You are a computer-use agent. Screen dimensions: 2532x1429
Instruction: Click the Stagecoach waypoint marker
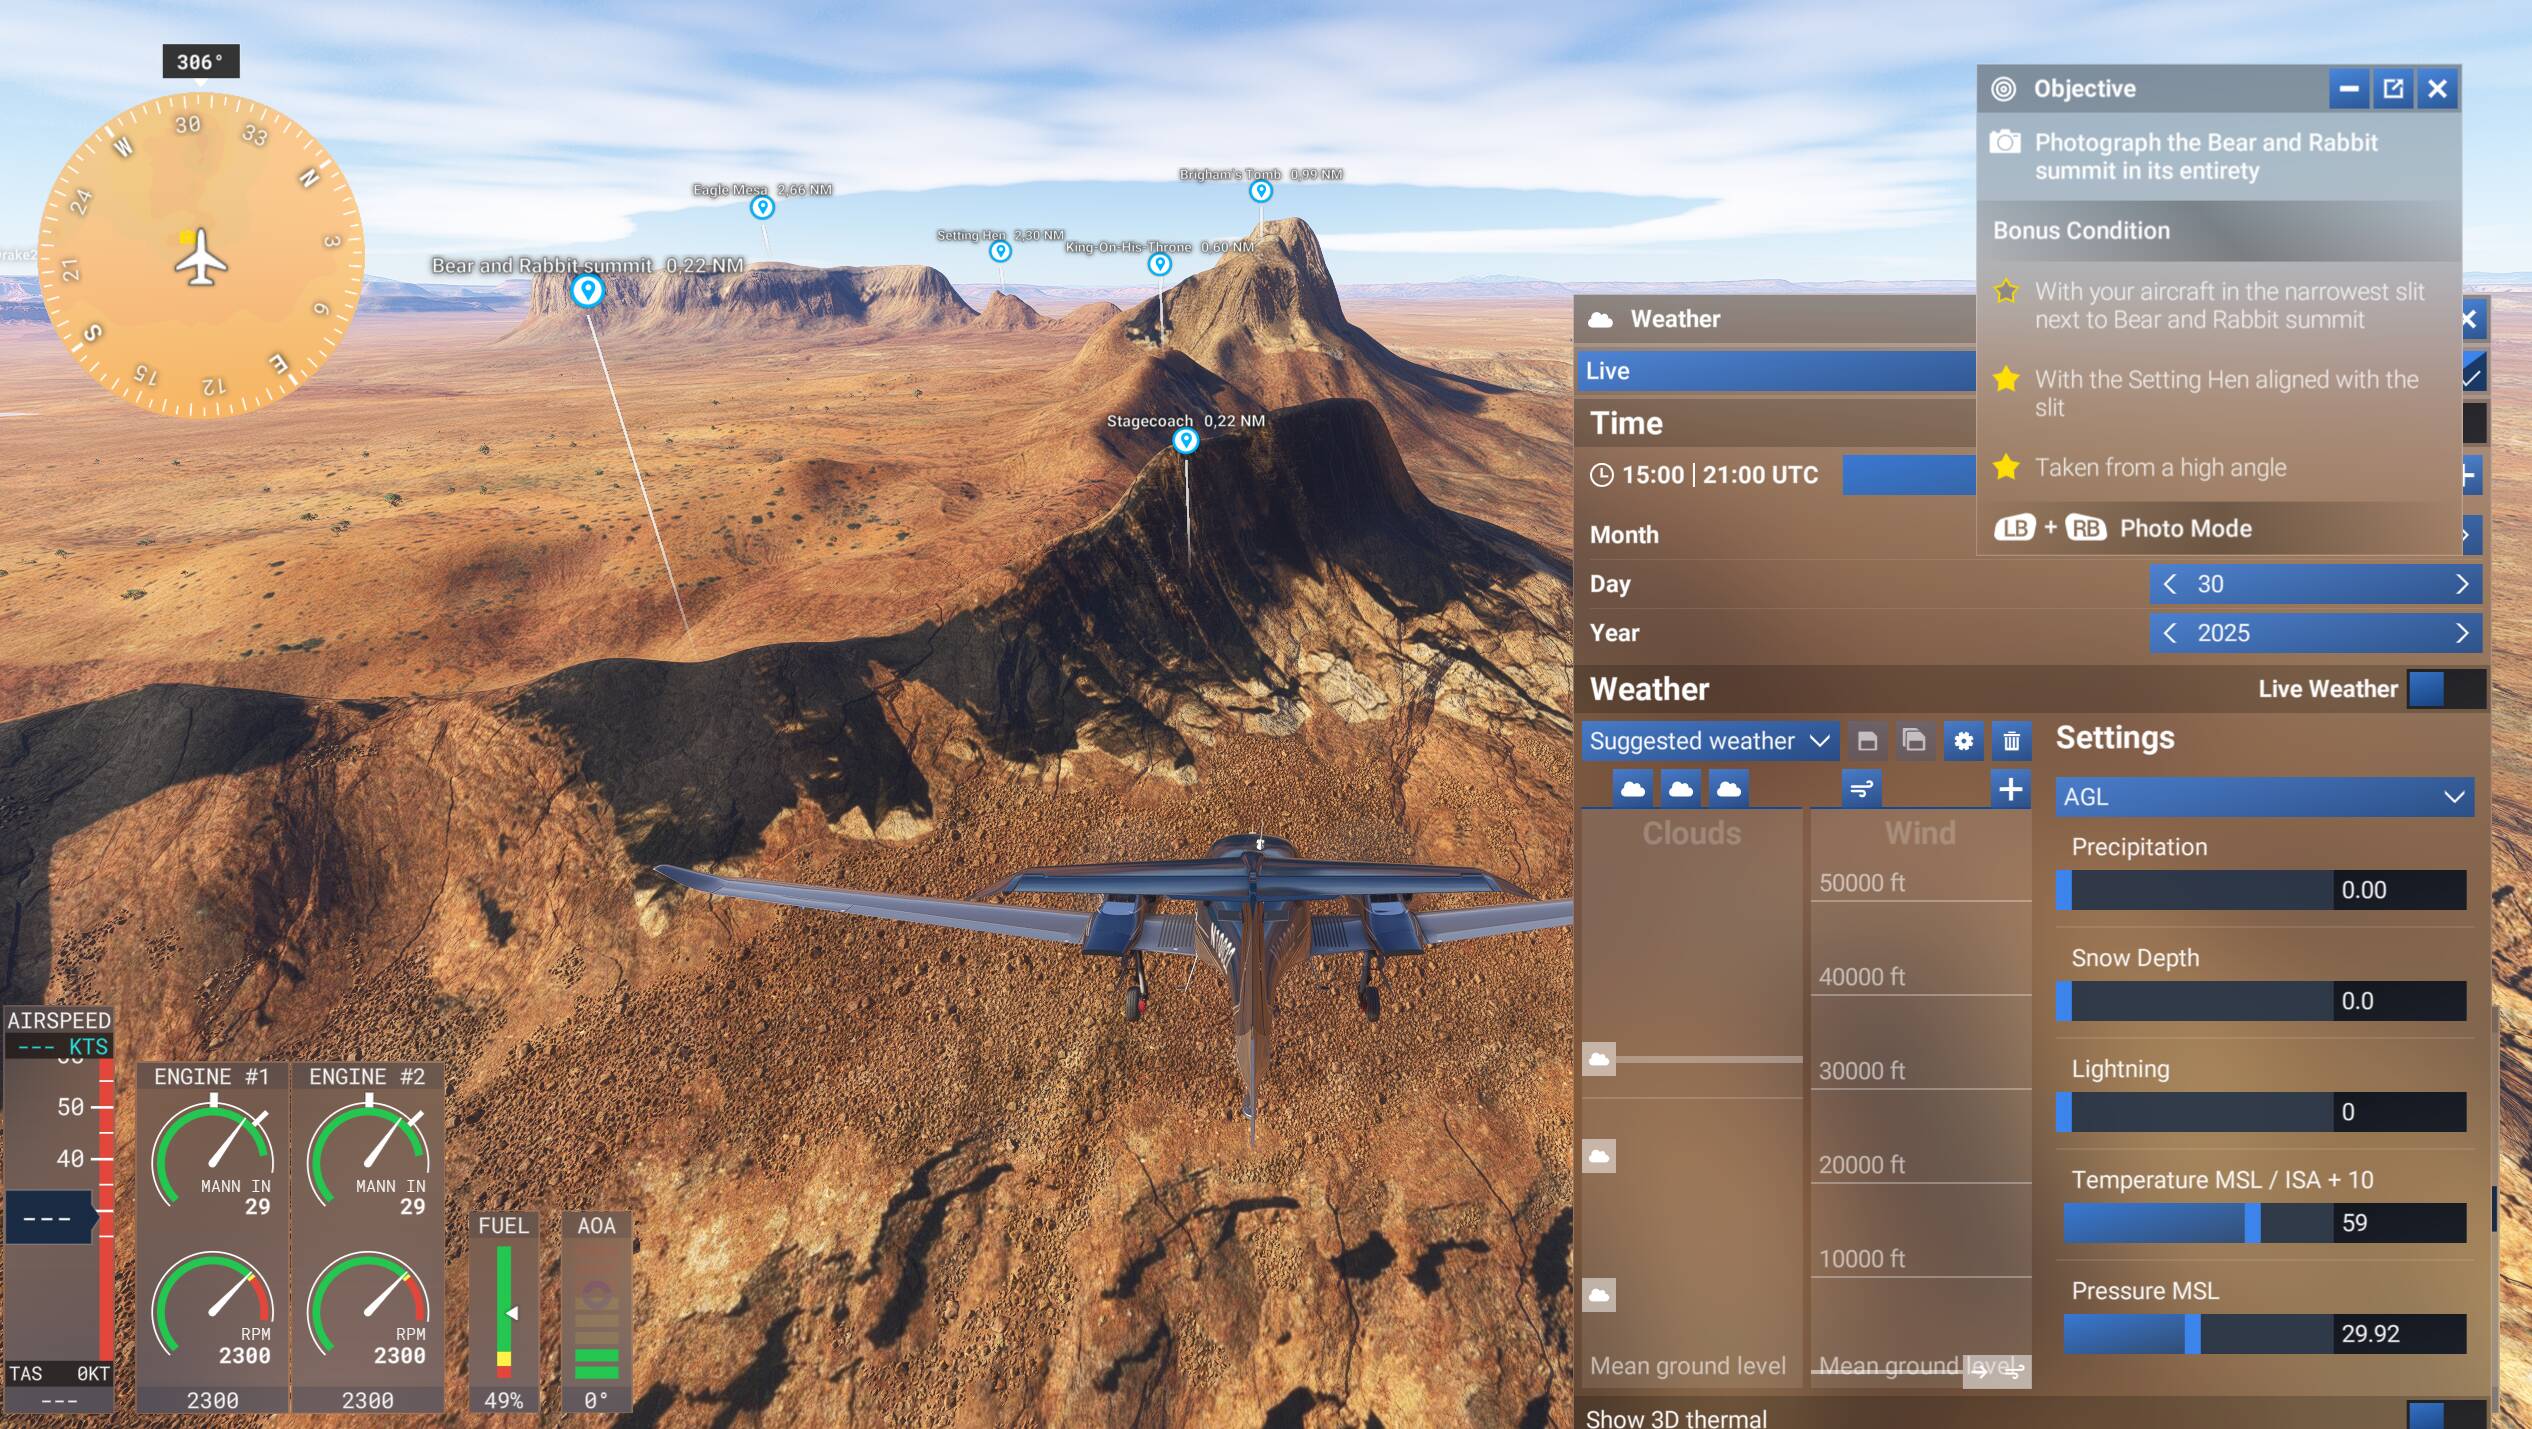click(x=1185, y=440)
